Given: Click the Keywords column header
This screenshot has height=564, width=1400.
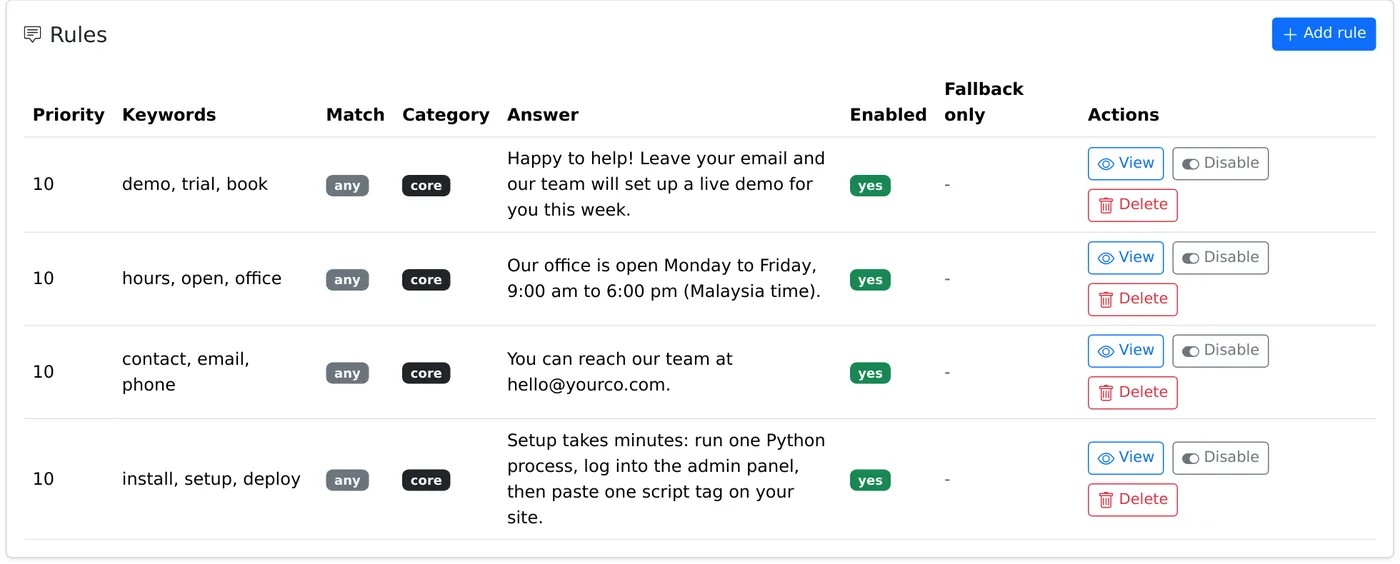Looking at the screenshot, I should coord(169,115).
